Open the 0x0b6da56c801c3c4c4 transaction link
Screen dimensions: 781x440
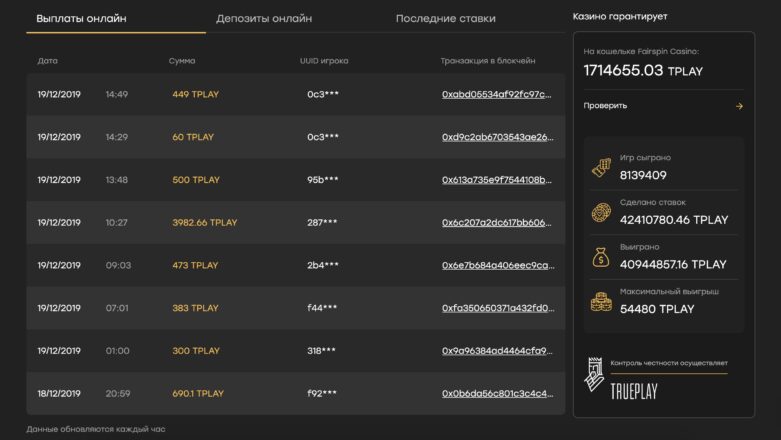click(496, 394)
